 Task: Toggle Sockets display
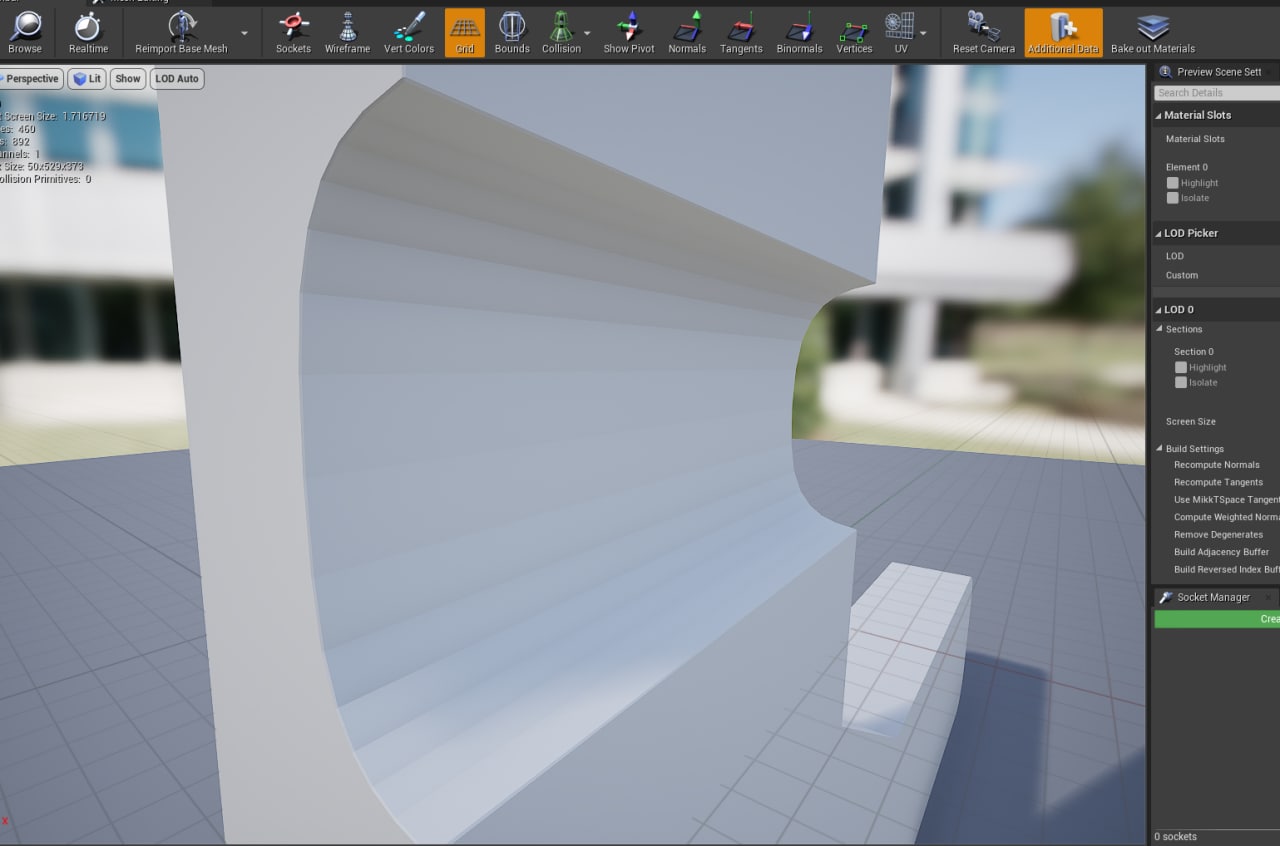tap(293, 33)
